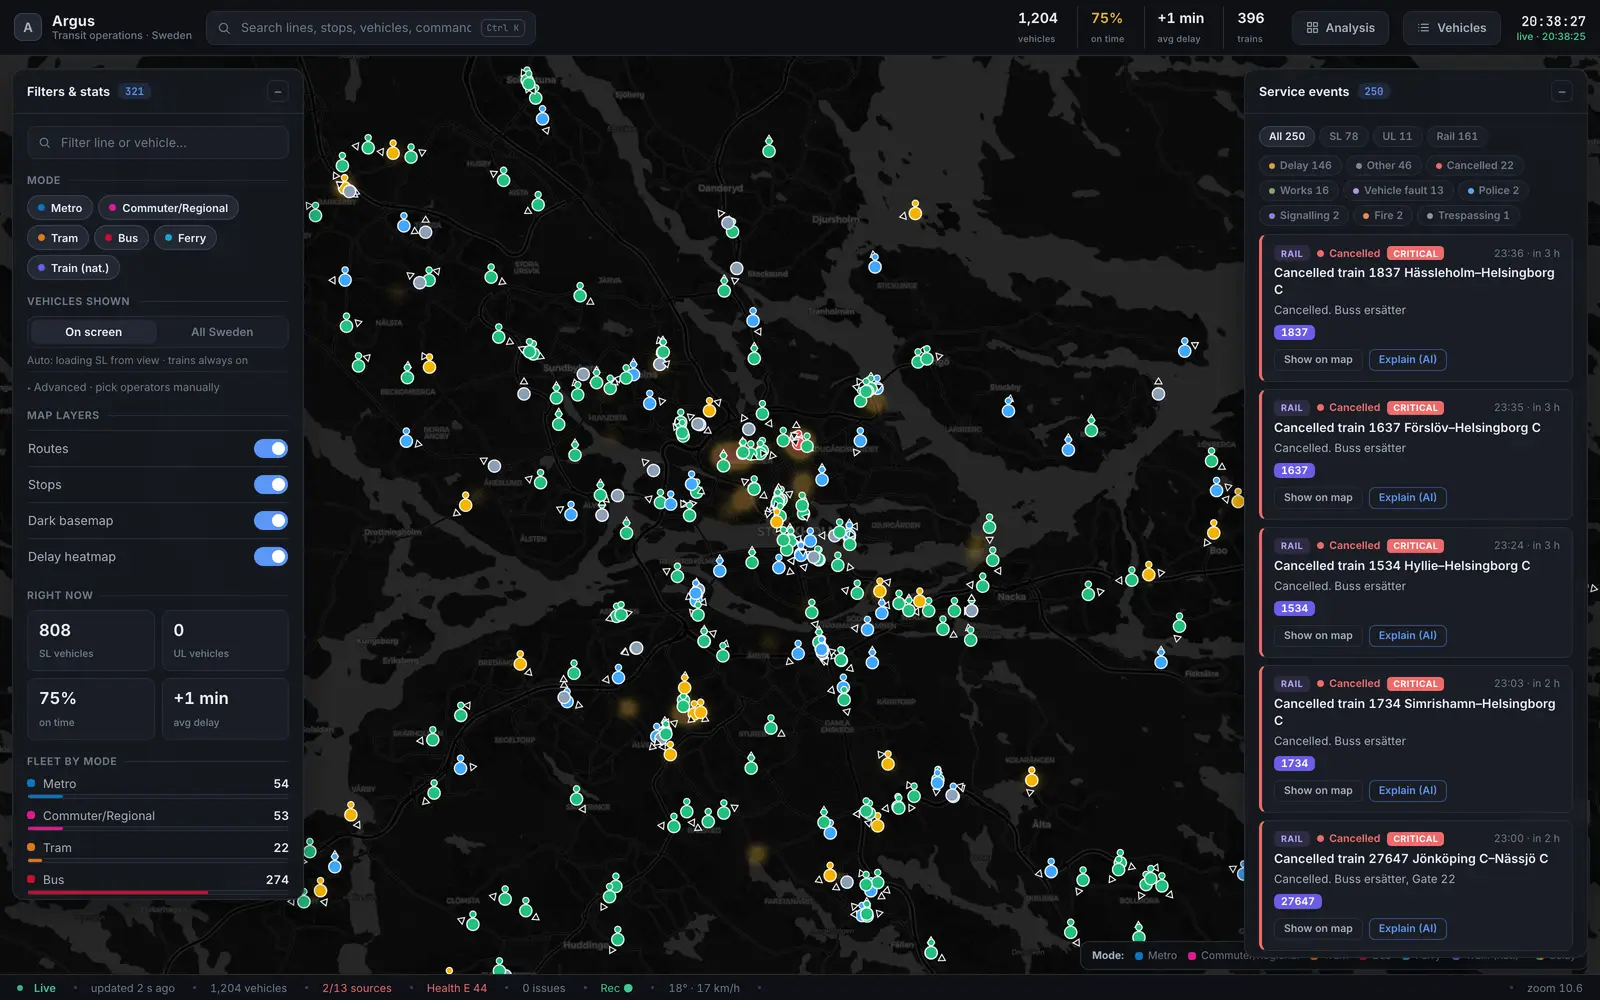Click Health E 44 in status bar
1600x1000 pixels.
pyautogui.click(x=457, y=988)
